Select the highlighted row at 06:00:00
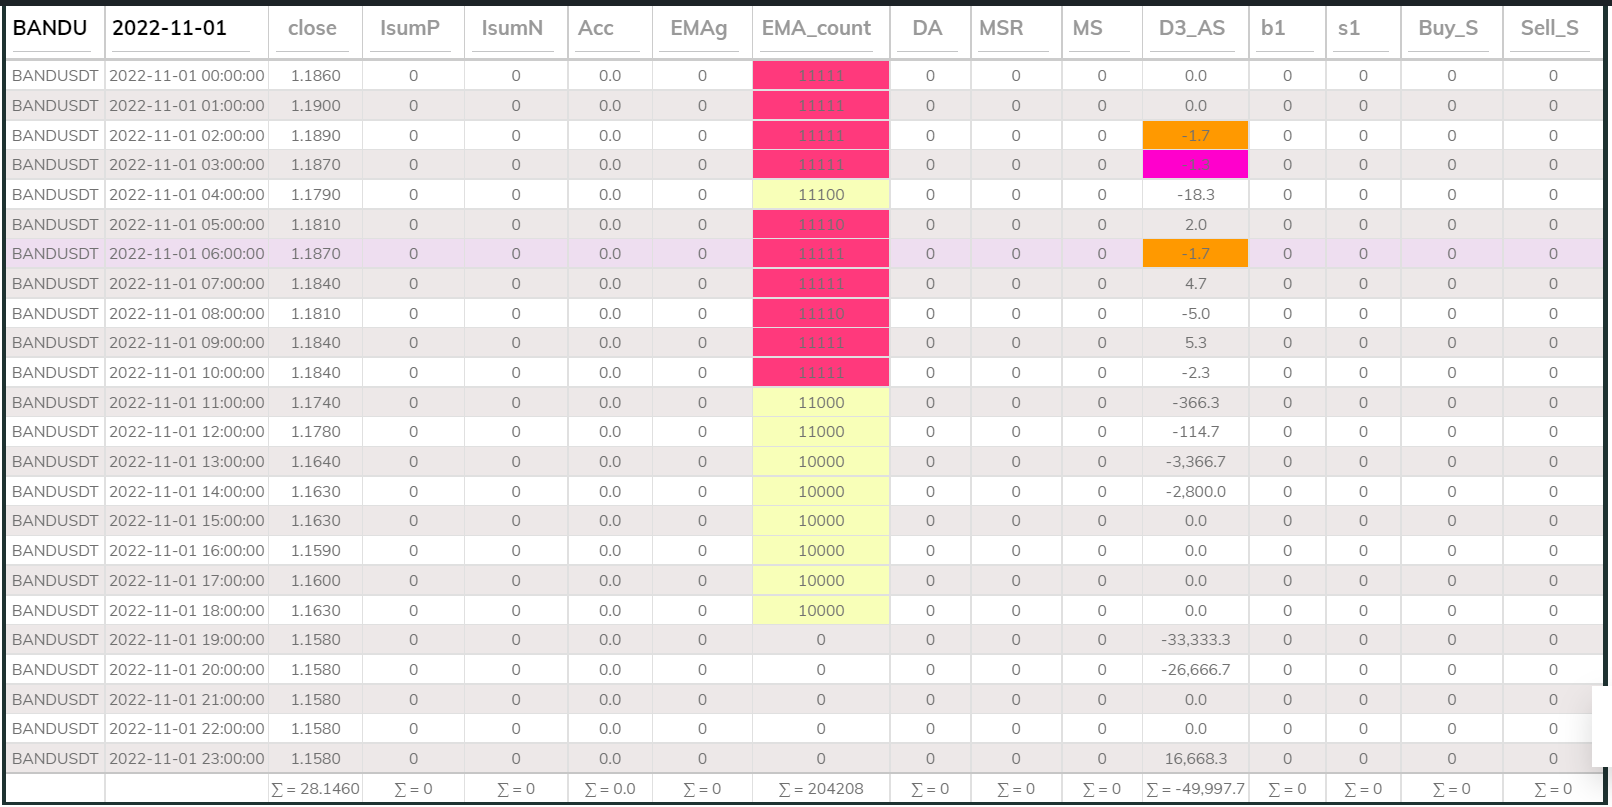The image size is (1612, 807). [x=805, y=254]
